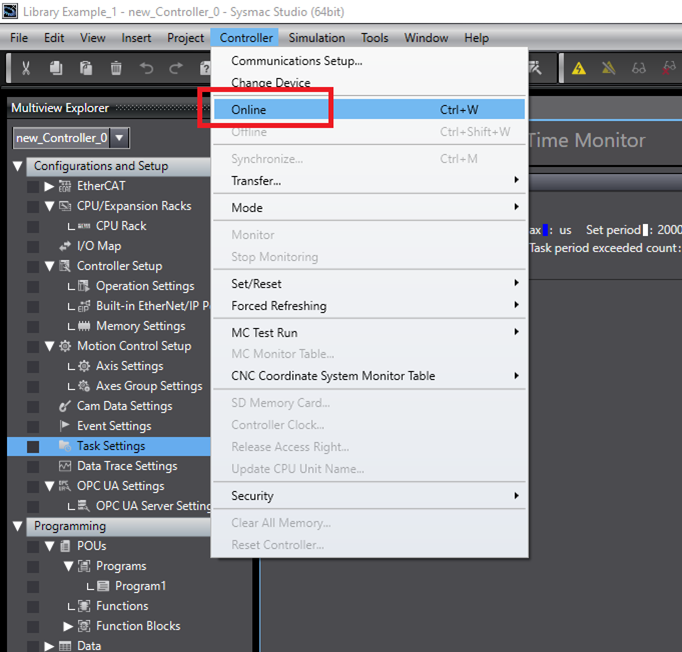This screenshot has width=682, height=652.
Task: Click the yellow warning triangle toolbar icon
Action: pyautogui.click(x=579, y=68)
